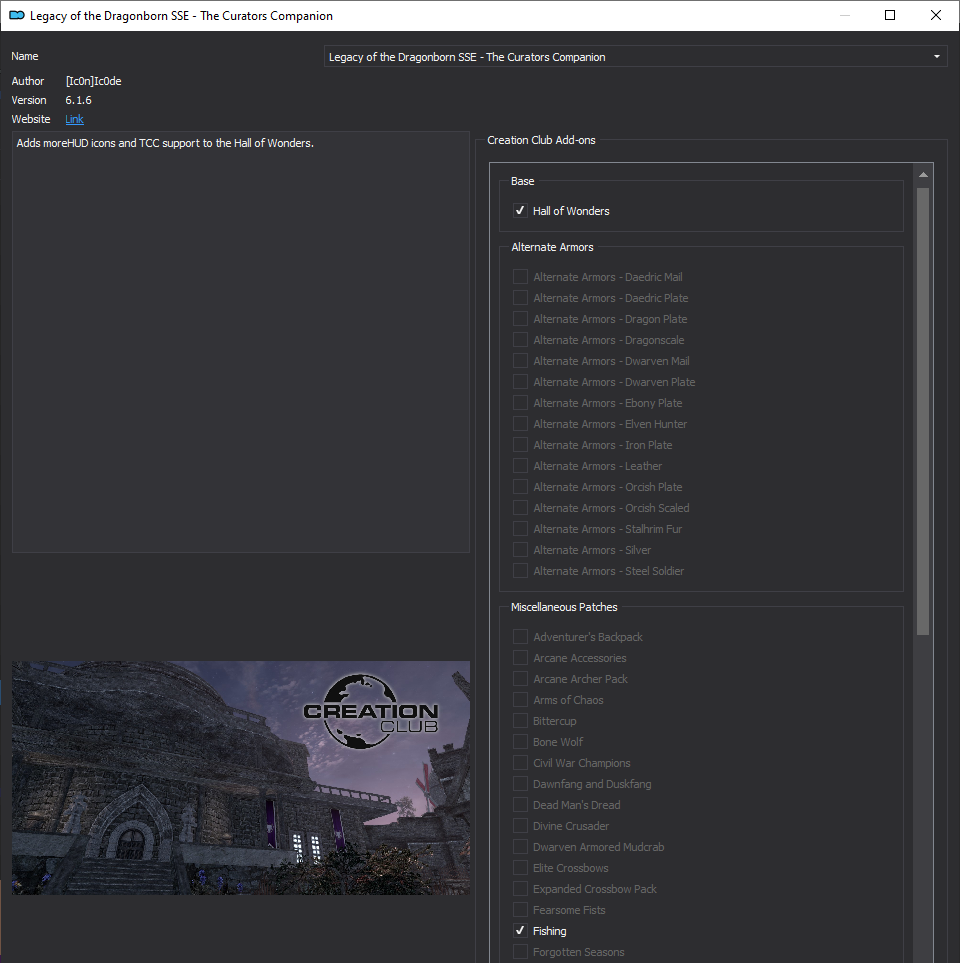The height and width of the screenshot is (963, 960).
Task: Check Alternate Armors - Stalhrim Fur
Action: coord(520,529)
